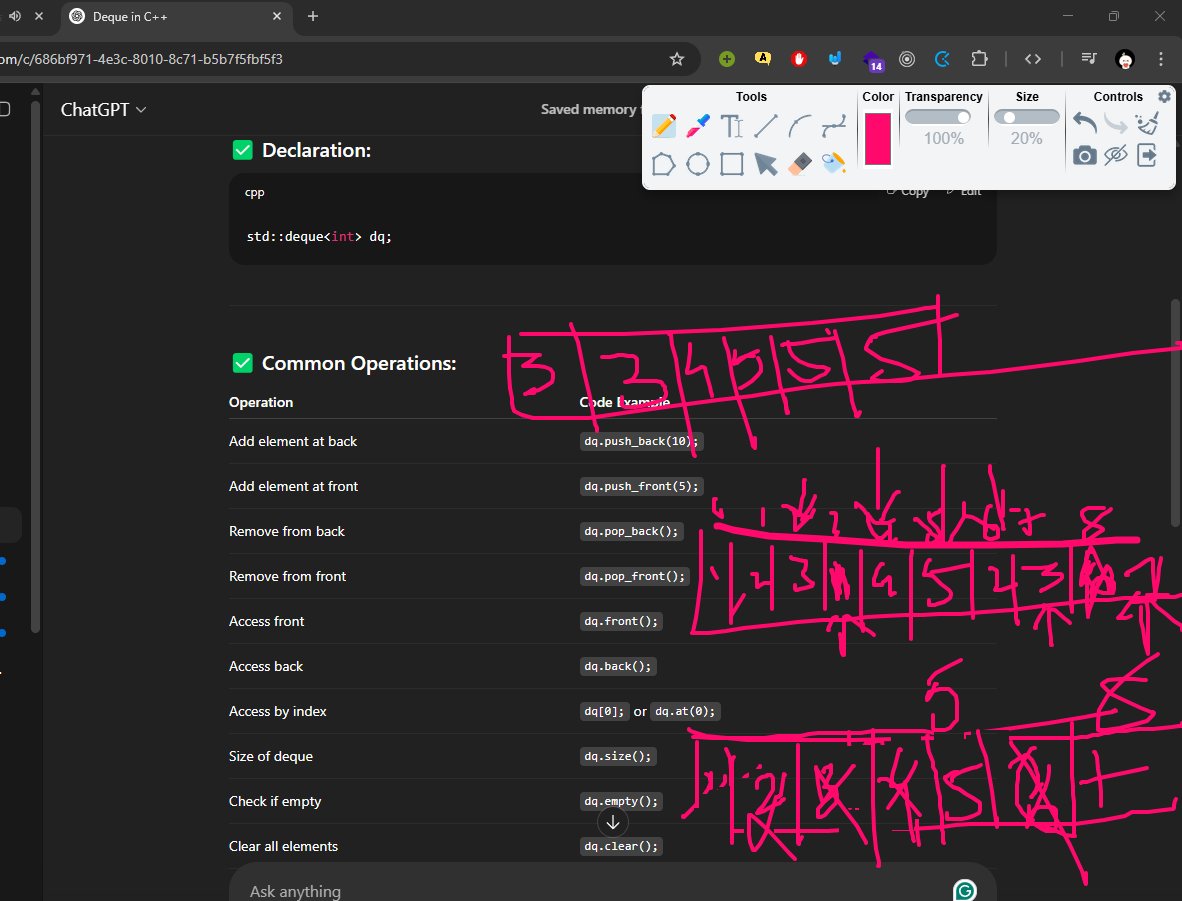Open the purple extension showing 14
The image size is (1182, 901).
872,61
